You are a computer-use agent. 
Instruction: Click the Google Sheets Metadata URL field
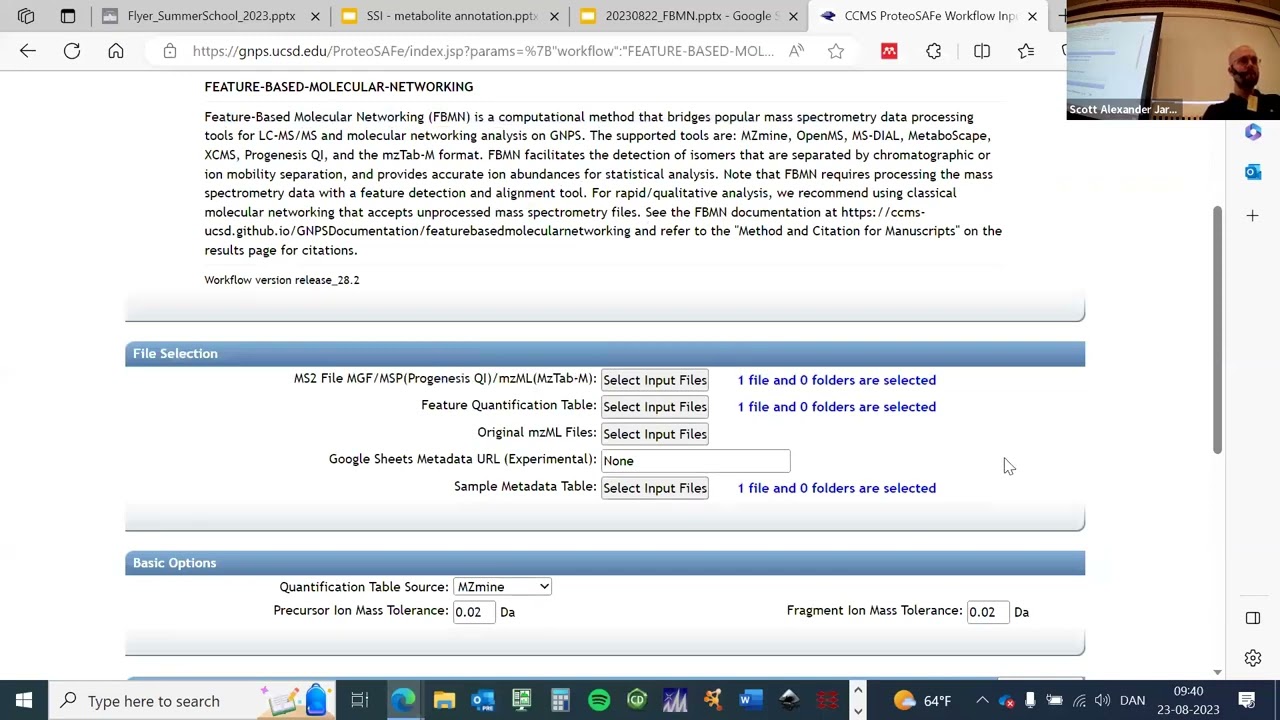coord(695,461)
